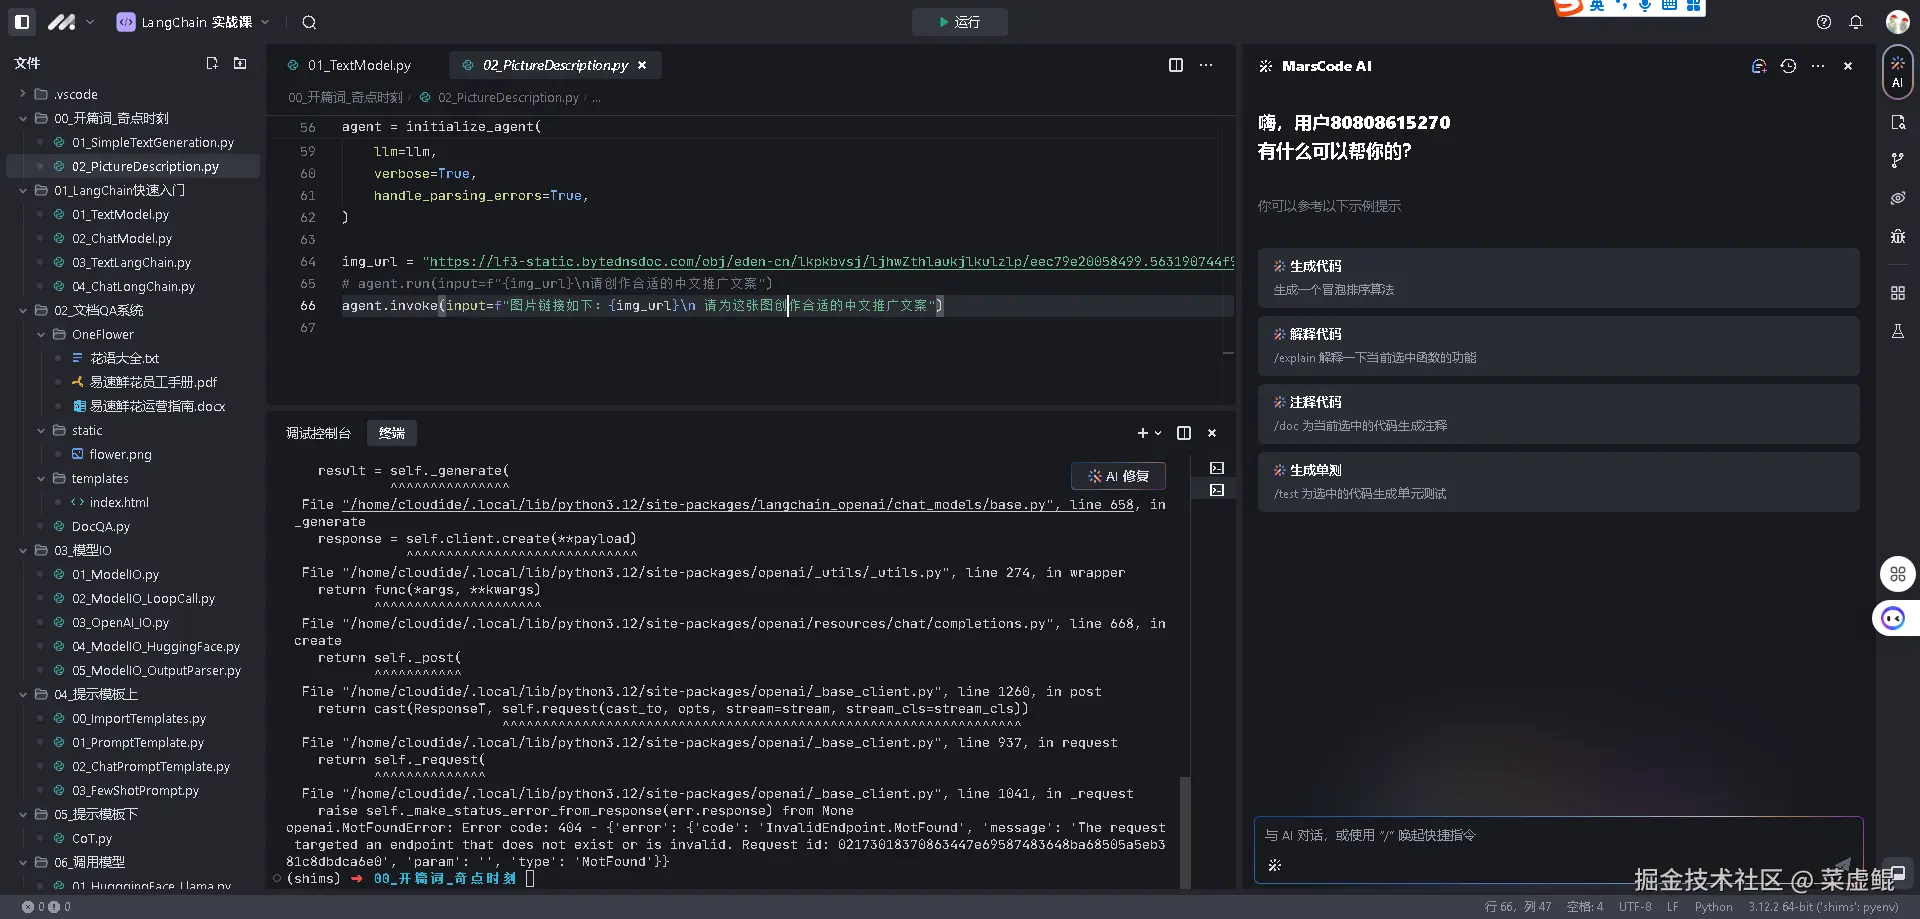Select 02_PictureDescription.py in file tree
The height and width of the screenshot is (919, 1920).
(x=145, y=166)
